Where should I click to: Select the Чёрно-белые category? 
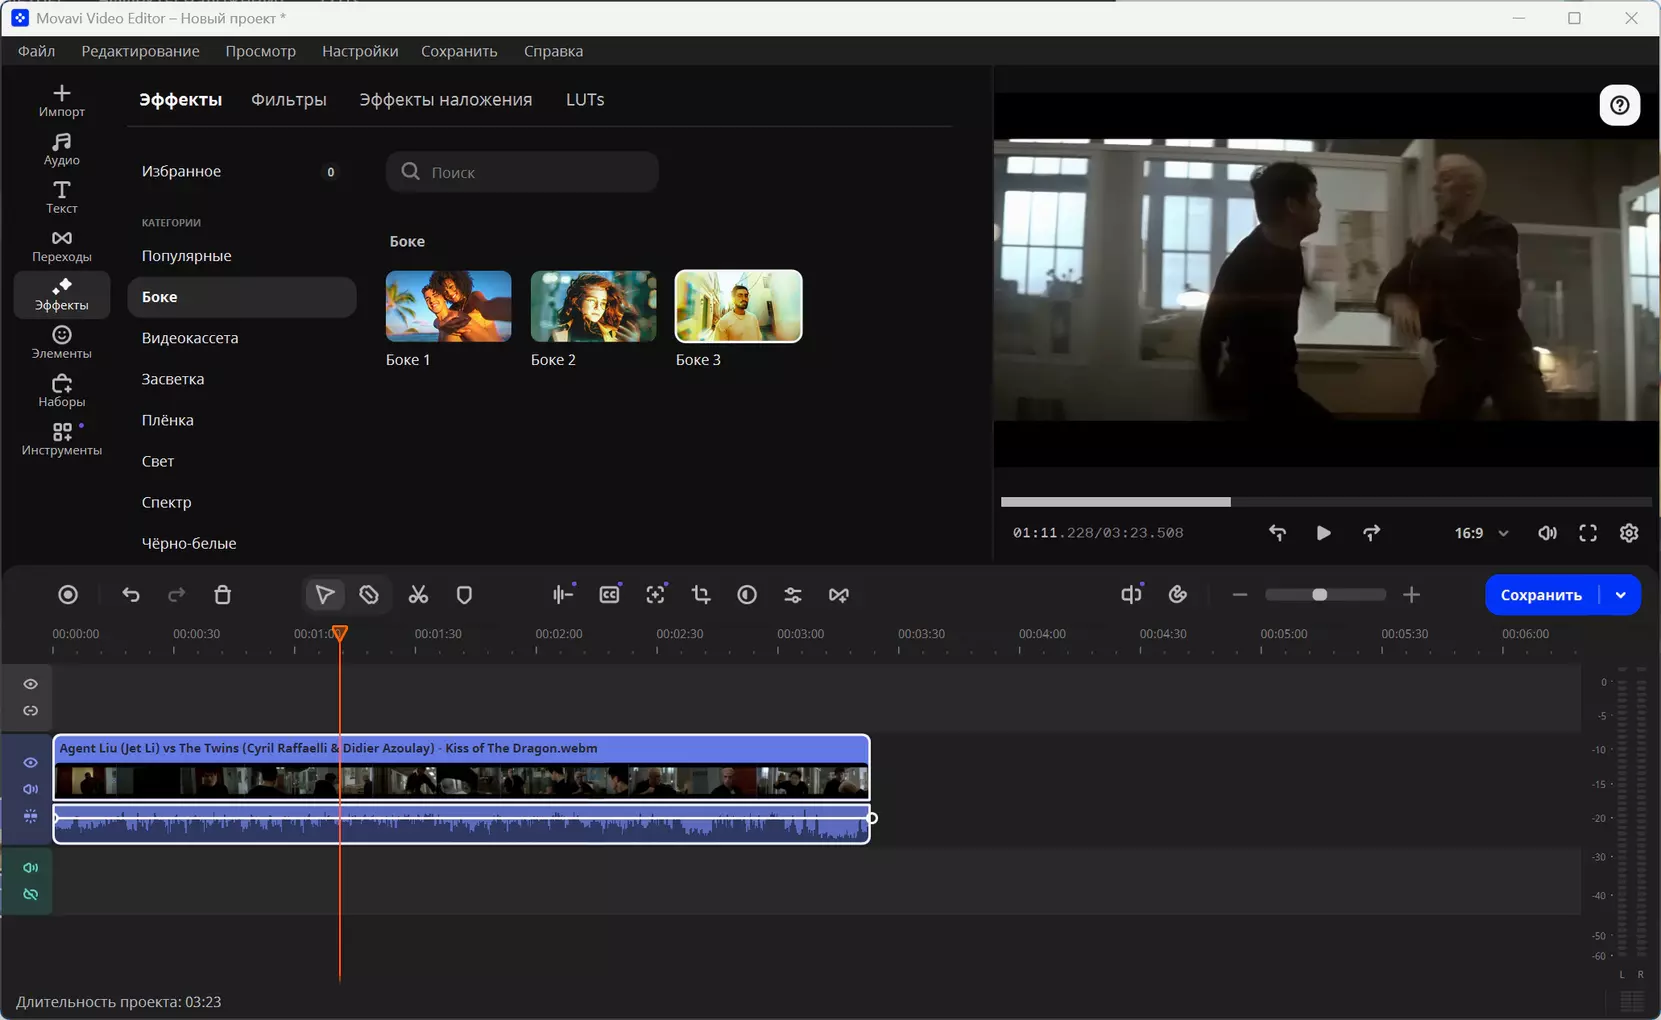[x=242, y=543]
